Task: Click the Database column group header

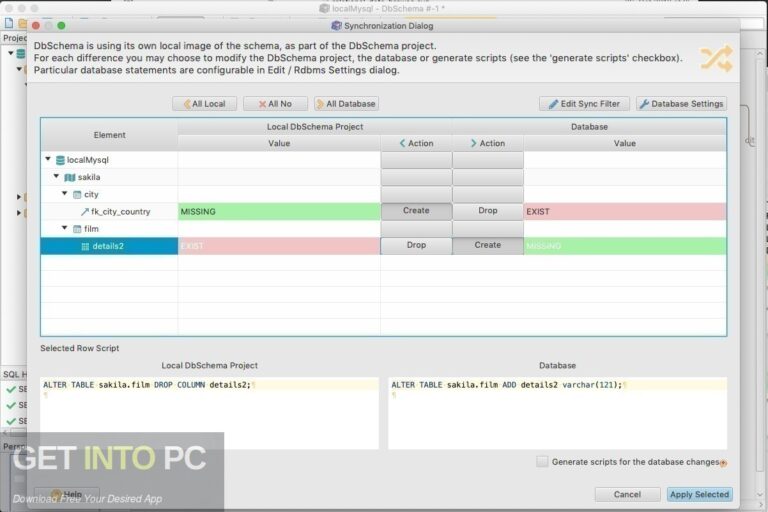Action: tap(589, 126)
